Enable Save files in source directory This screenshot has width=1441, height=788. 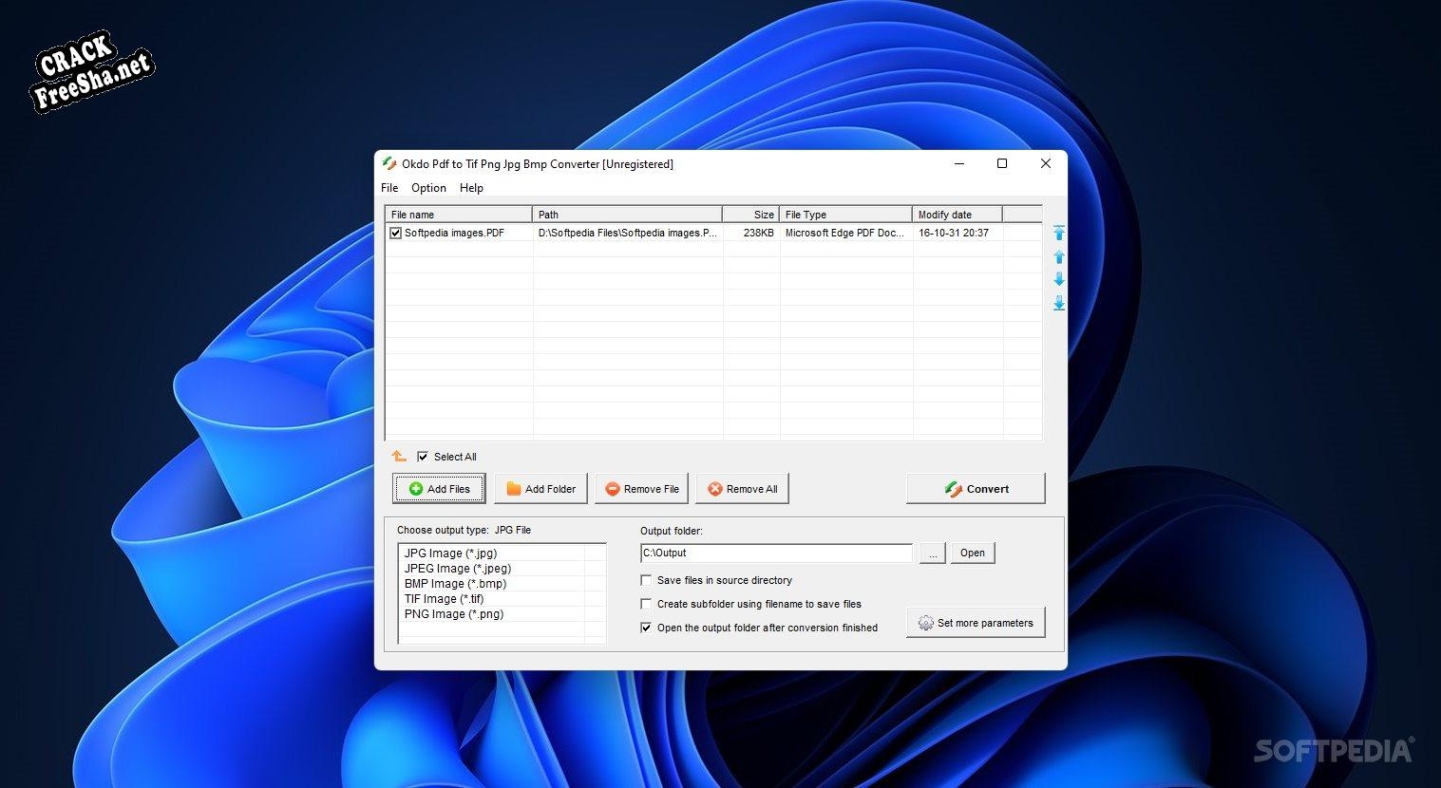pyautogui.click(x=646, y=580)
